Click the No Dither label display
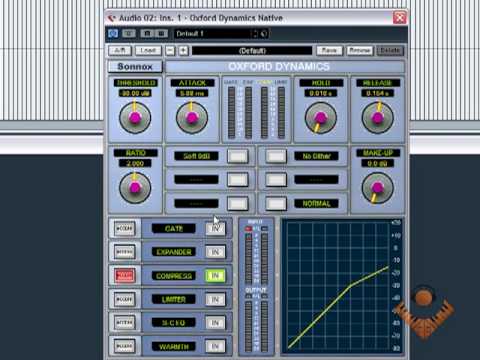 tap(316, 156)
